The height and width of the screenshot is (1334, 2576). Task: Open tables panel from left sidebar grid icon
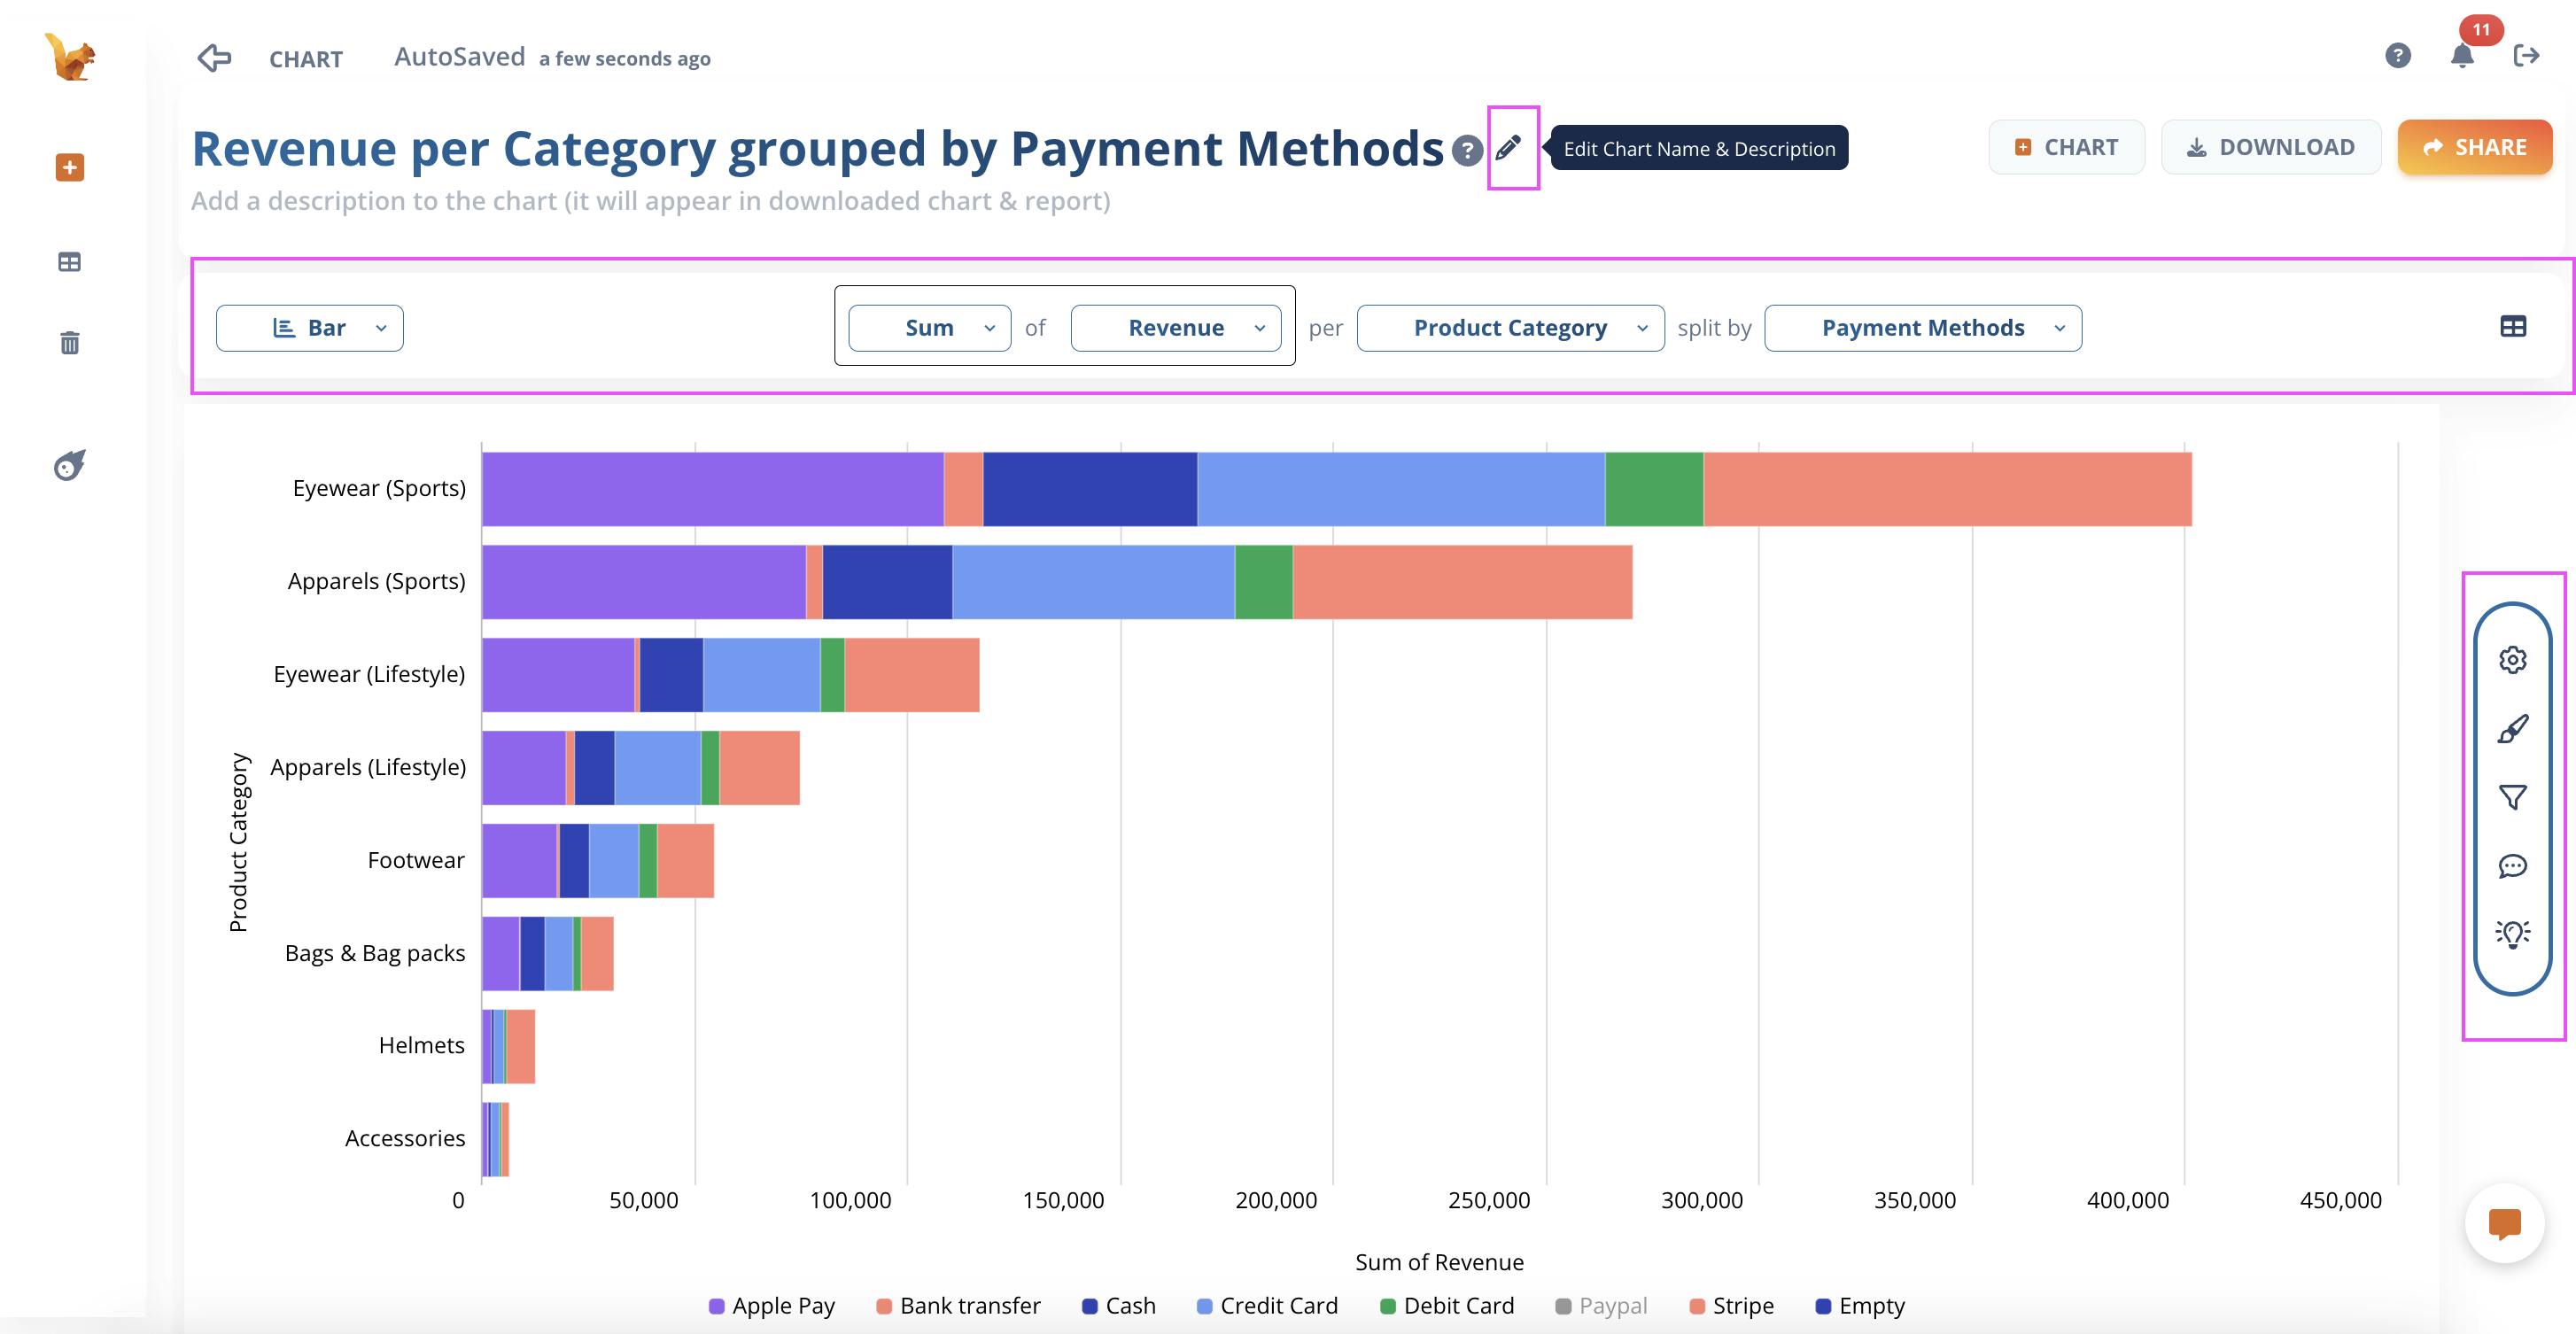(x=69, y=262)
